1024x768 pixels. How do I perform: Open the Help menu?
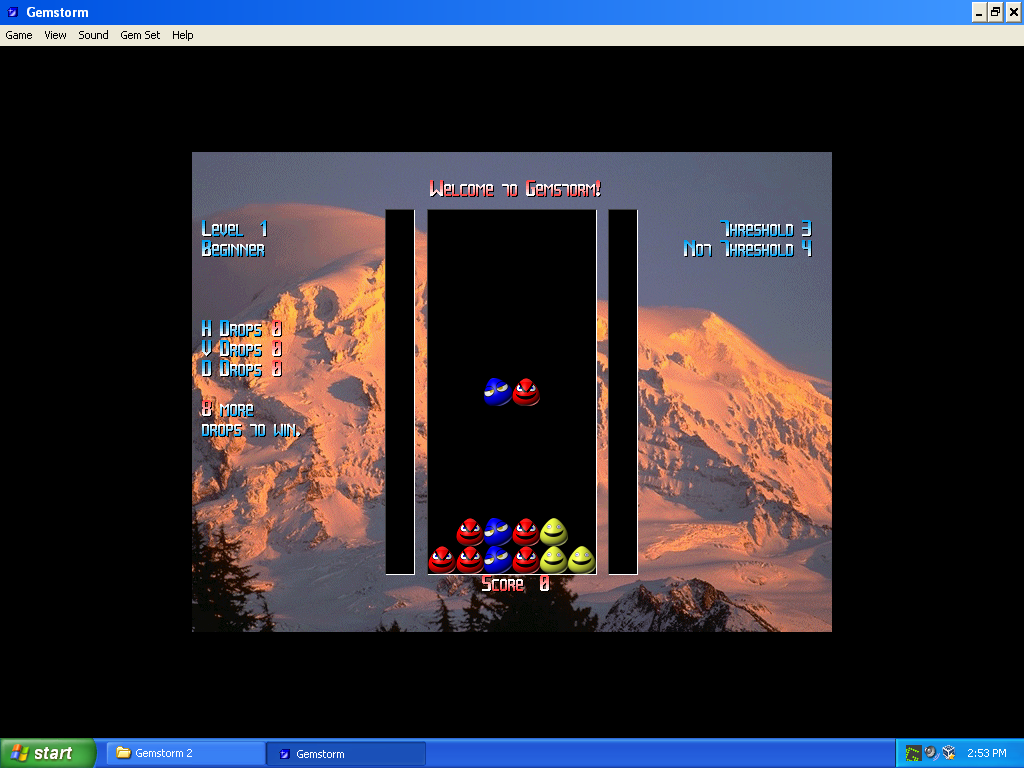[182, 35]
